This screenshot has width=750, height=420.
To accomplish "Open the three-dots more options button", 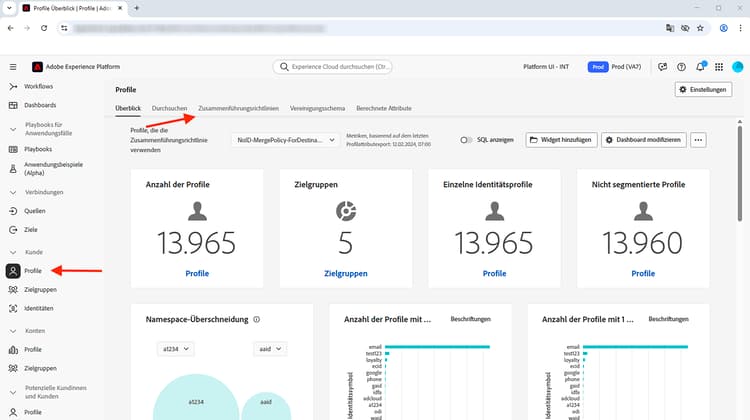I will click(698, 140).
